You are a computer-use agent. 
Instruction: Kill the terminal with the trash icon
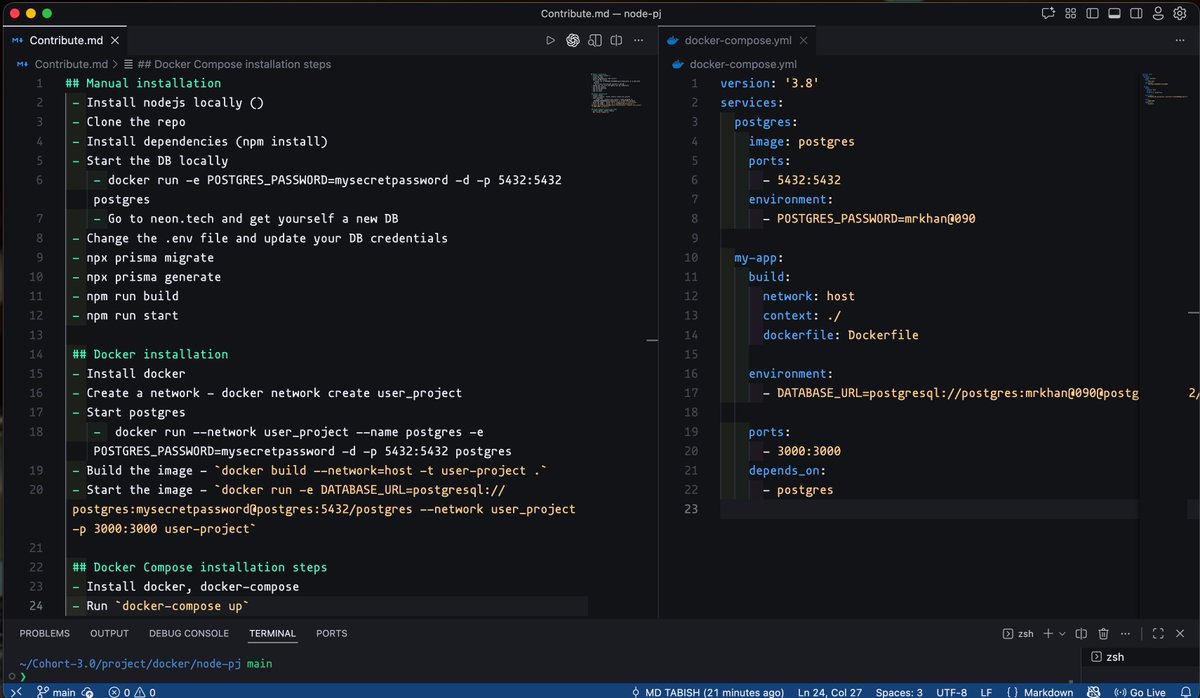point(1103,633)
